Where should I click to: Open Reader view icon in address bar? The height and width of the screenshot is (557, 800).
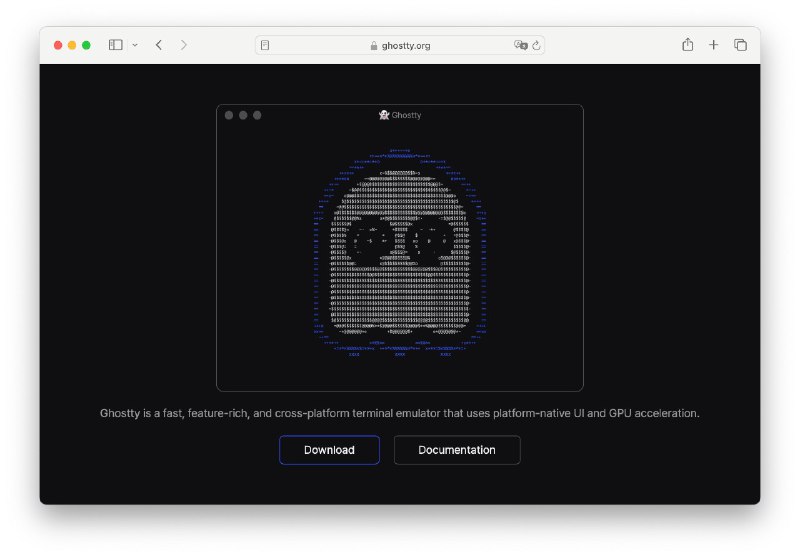265,45
